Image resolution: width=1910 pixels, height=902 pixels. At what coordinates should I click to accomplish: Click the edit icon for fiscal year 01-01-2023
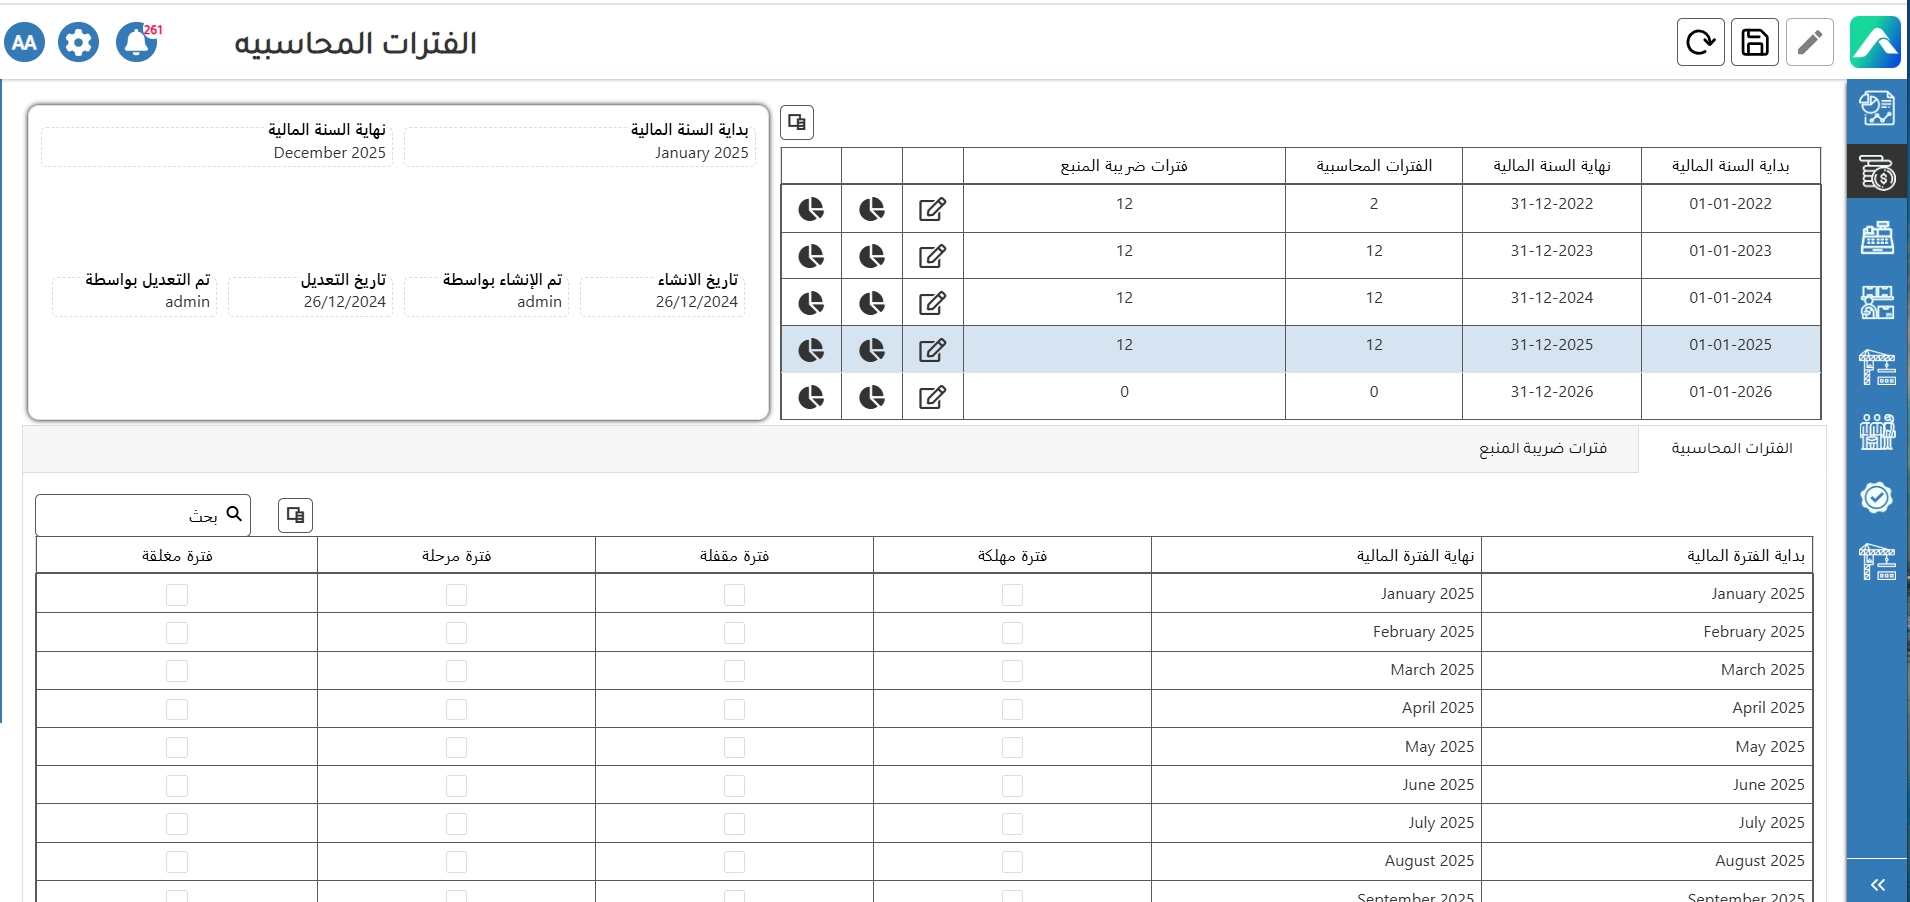point(932,256)
